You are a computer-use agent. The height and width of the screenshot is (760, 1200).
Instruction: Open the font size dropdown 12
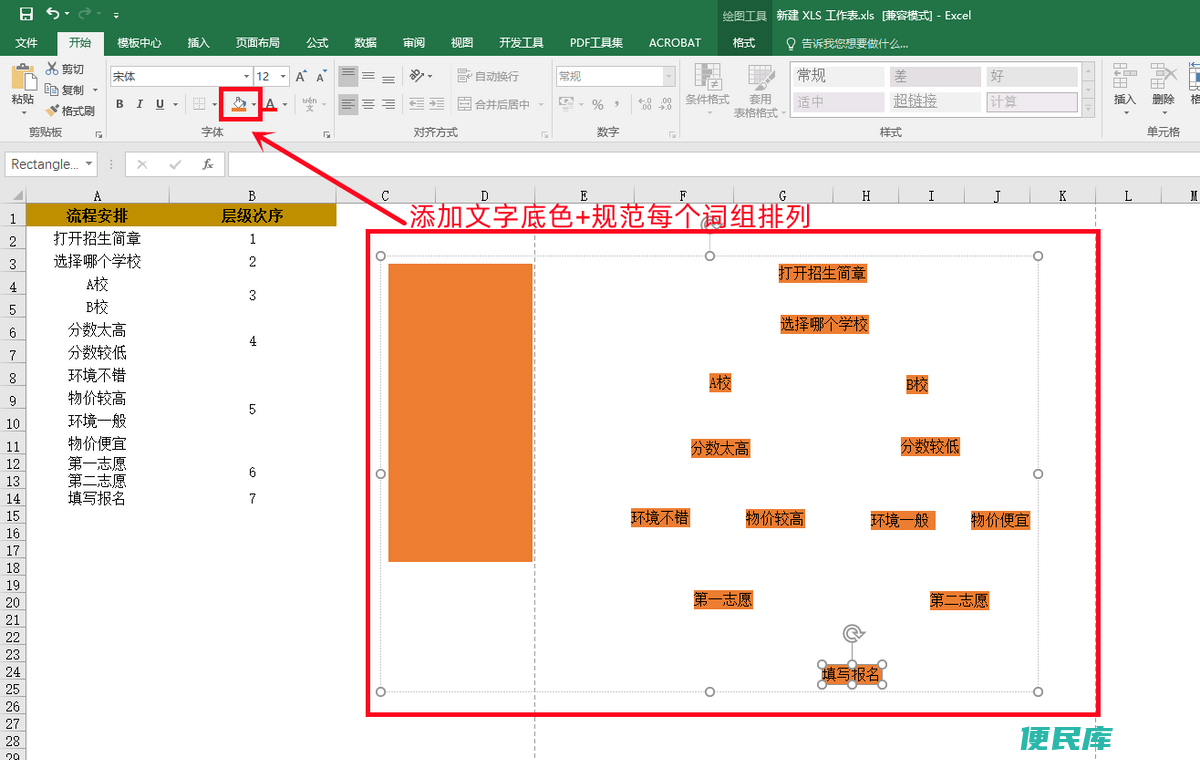[284, 76]
